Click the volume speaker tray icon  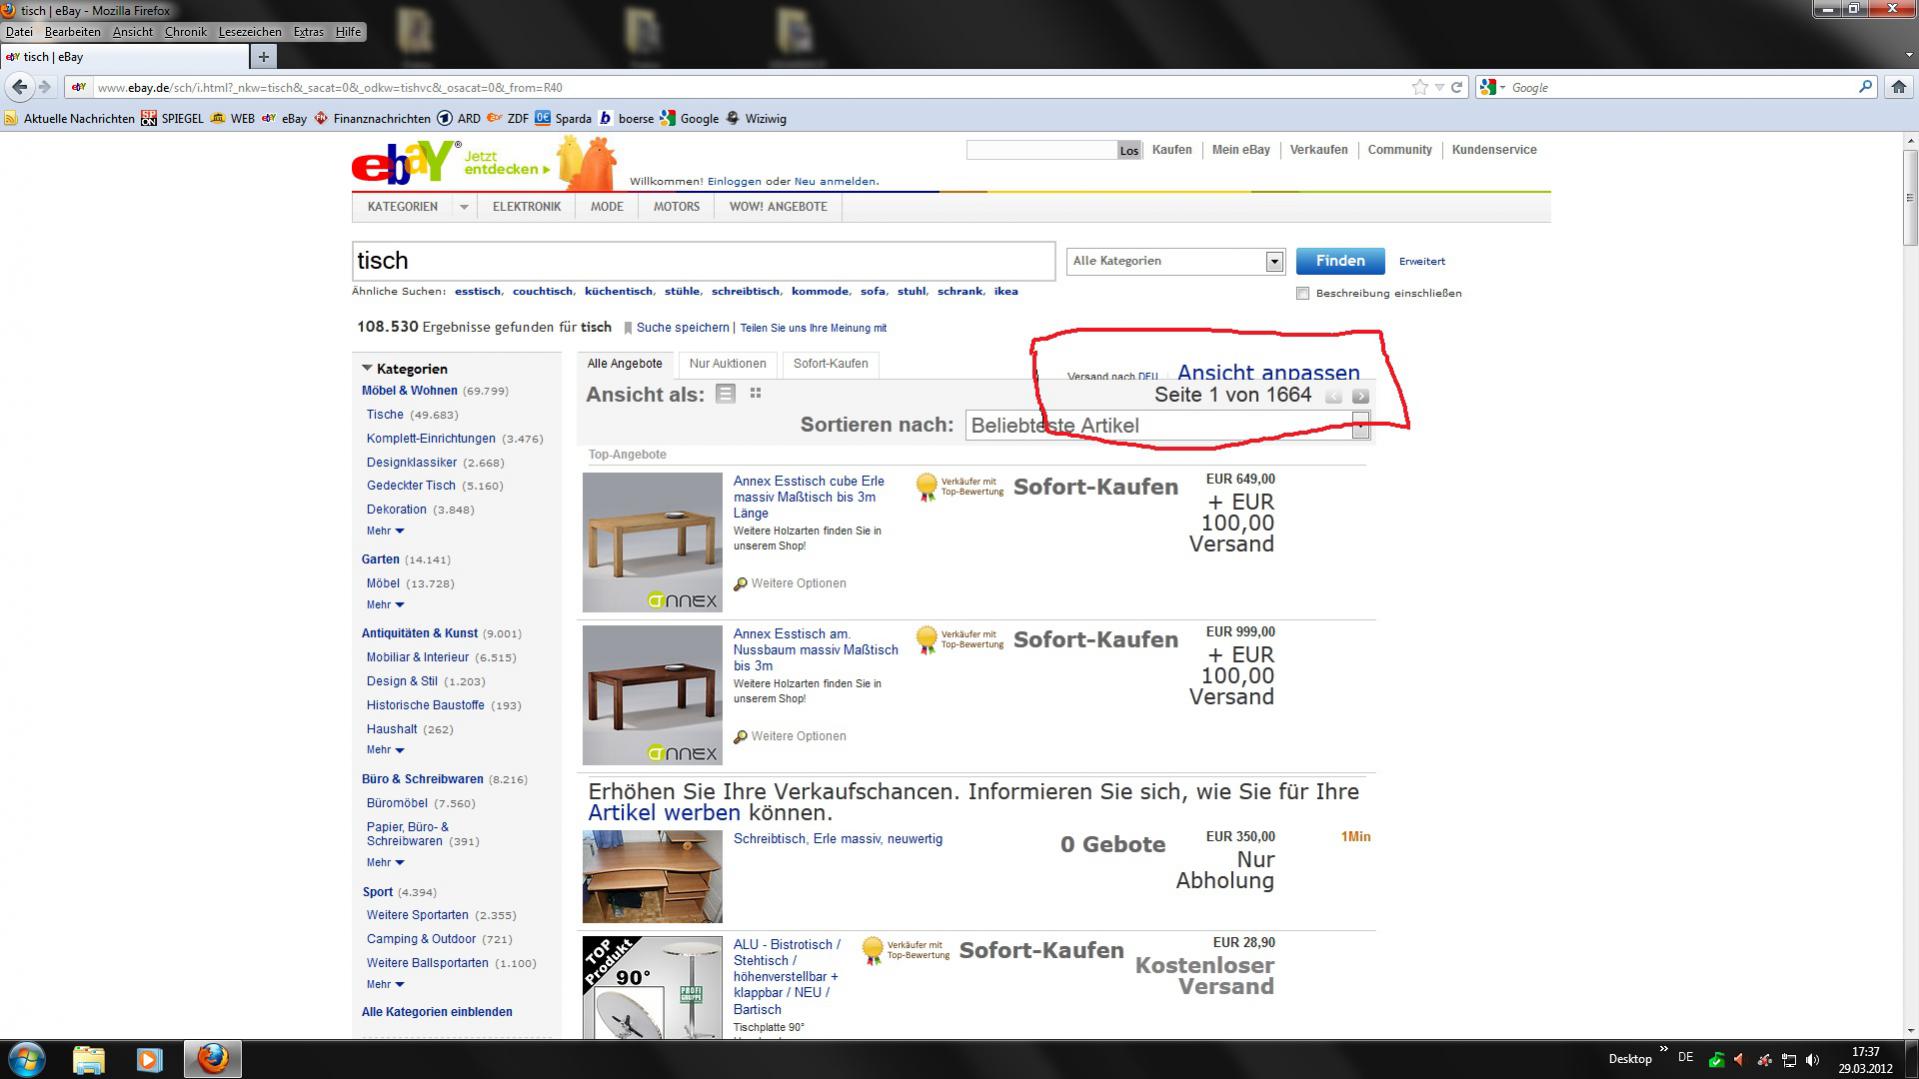[x=1813, y=1059]
